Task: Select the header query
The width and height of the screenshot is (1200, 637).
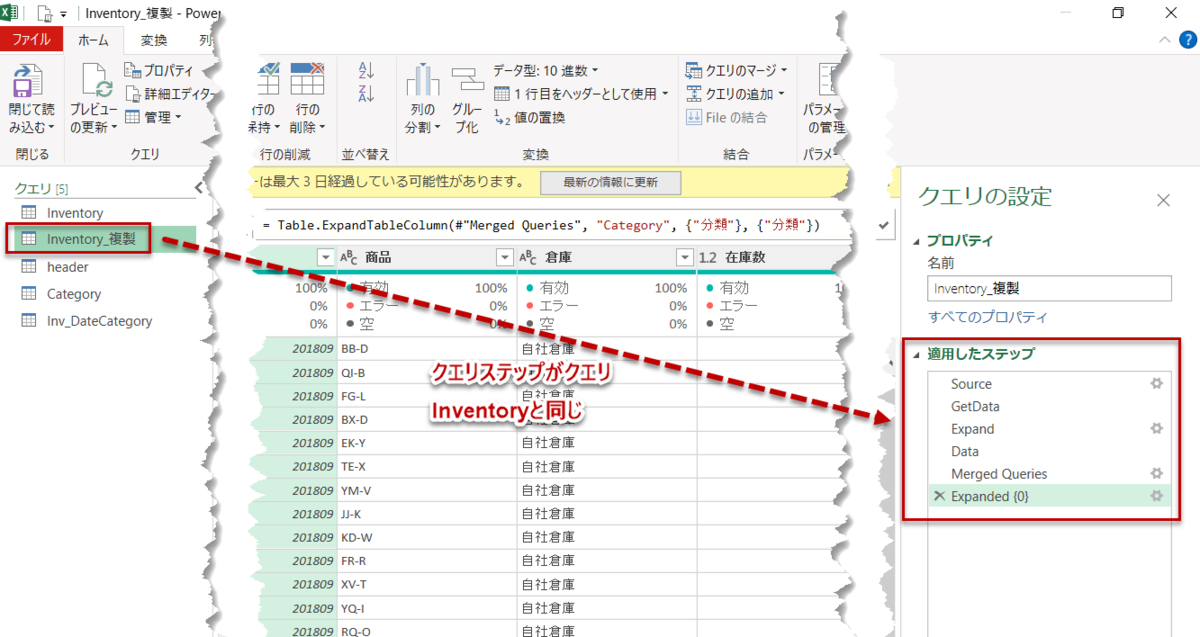Action: pos(68,267)
